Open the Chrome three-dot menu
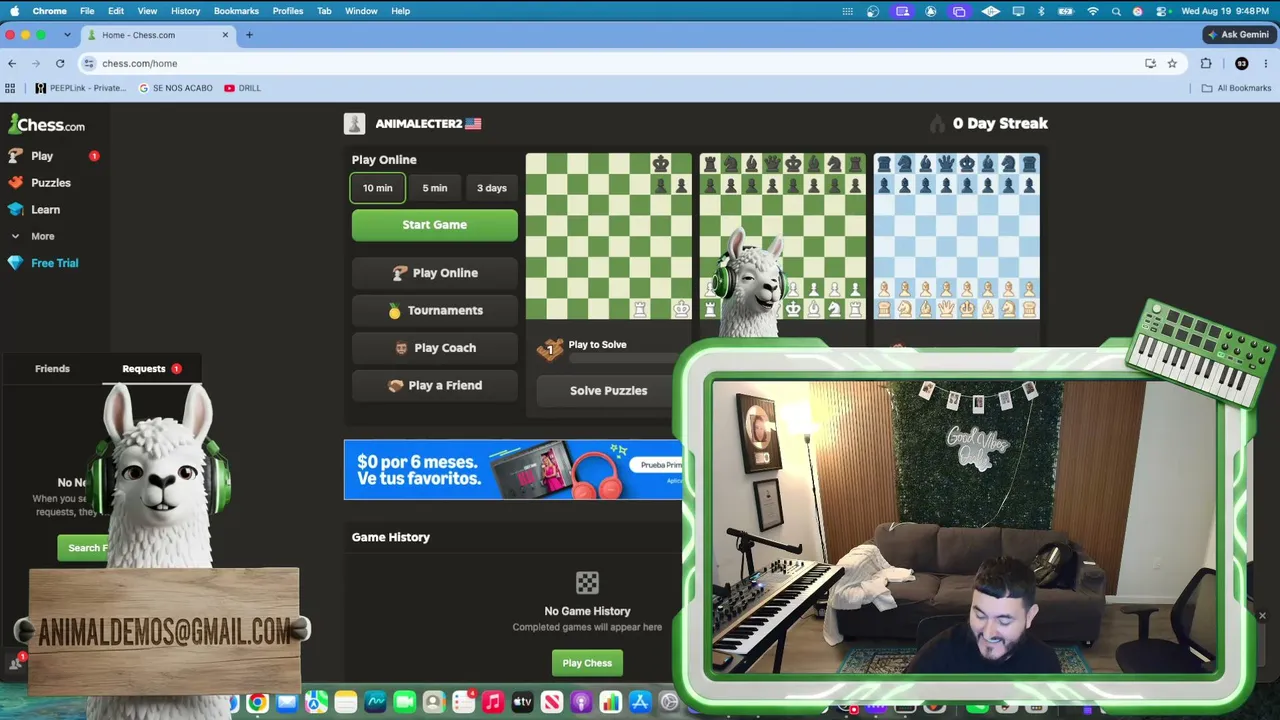1280x720 pixels. tap(1266, 63)
